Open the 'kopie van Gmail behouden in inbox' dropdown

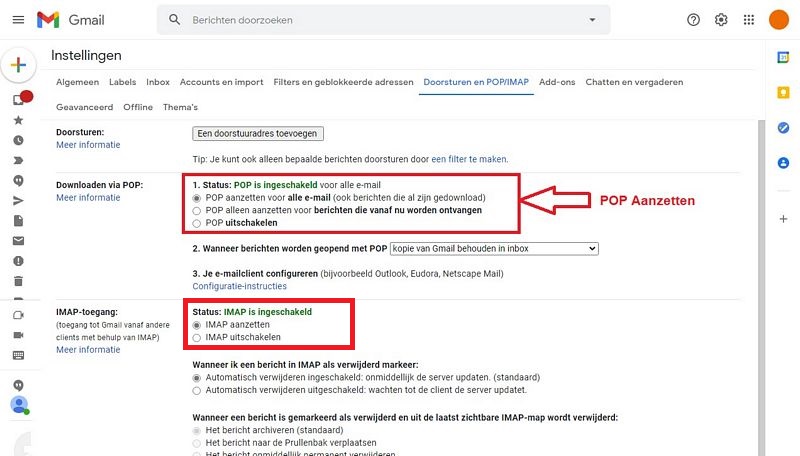tap(494, 248)
